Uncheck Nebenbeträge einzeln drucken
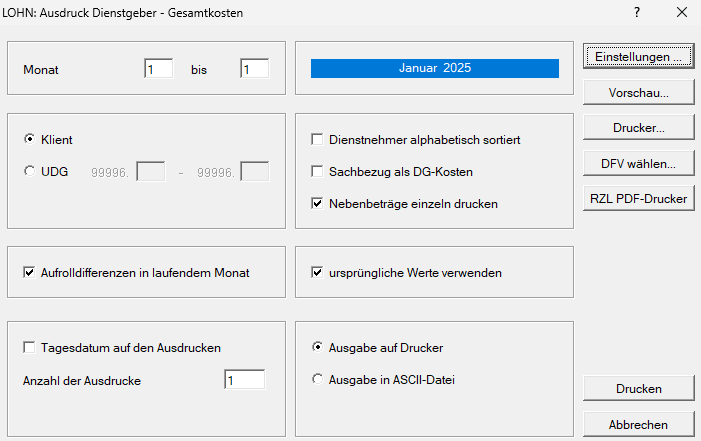The width and height of the screenshot is (701, 441). 318,204
